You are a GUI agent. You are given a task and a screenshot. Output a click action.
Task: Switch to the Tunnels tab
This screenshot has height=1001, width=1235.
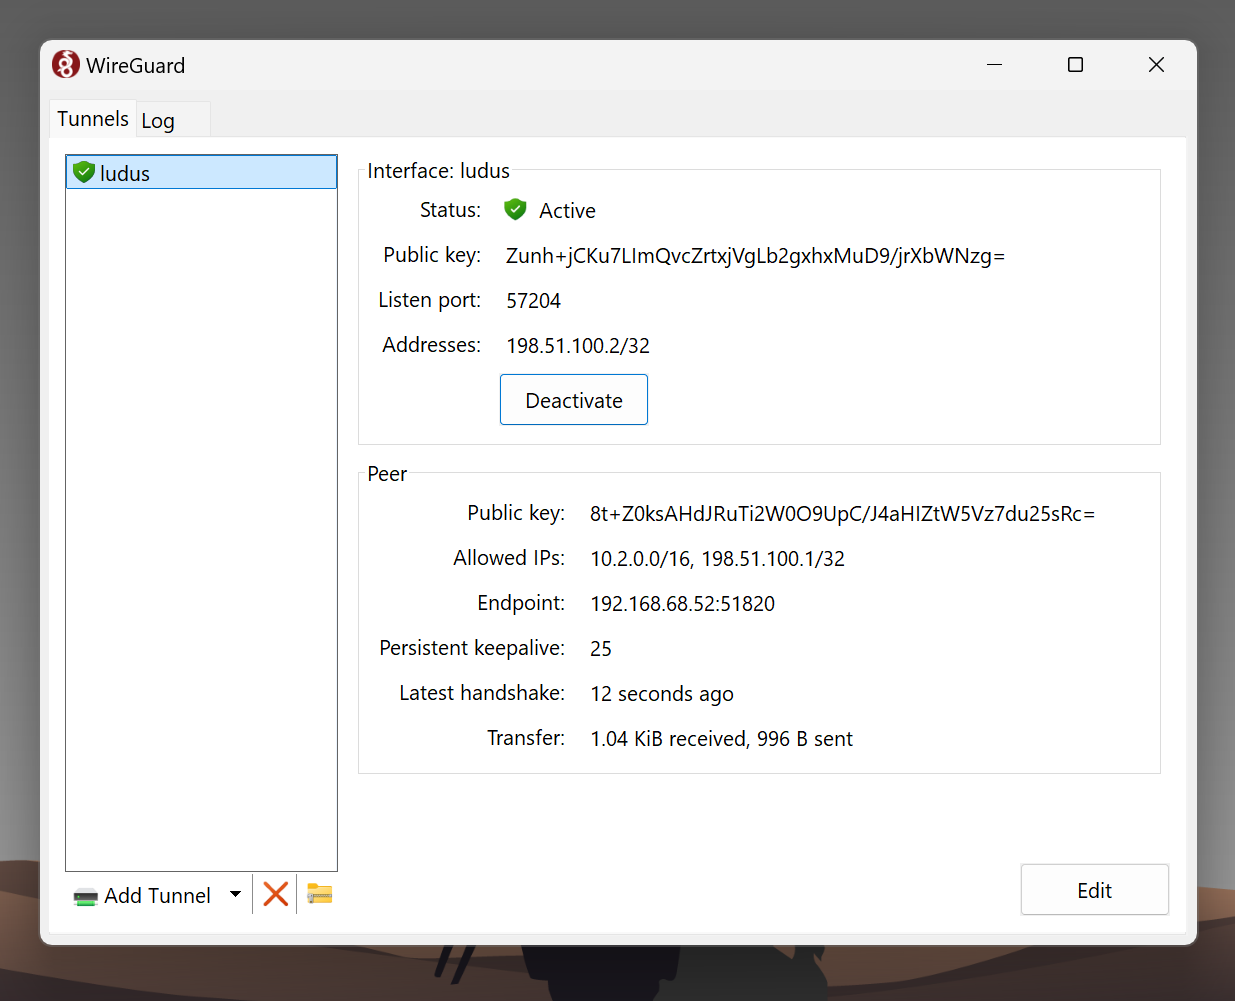pos(93,119)
